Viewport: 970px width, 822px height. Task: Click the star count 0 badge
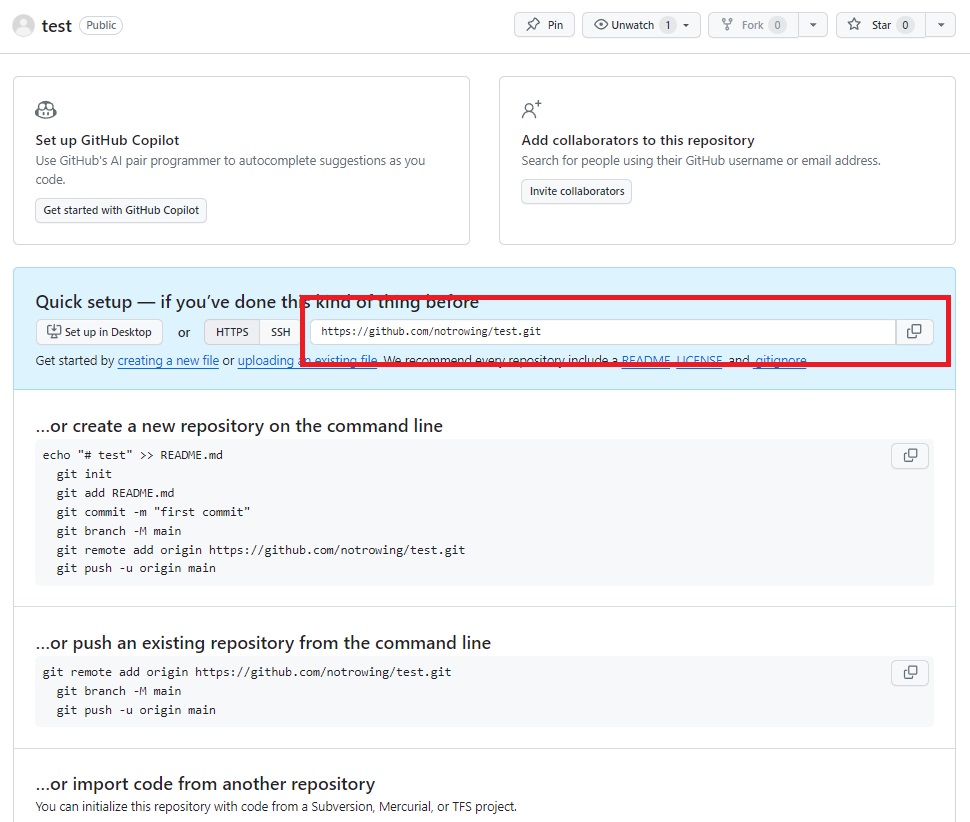905,25
